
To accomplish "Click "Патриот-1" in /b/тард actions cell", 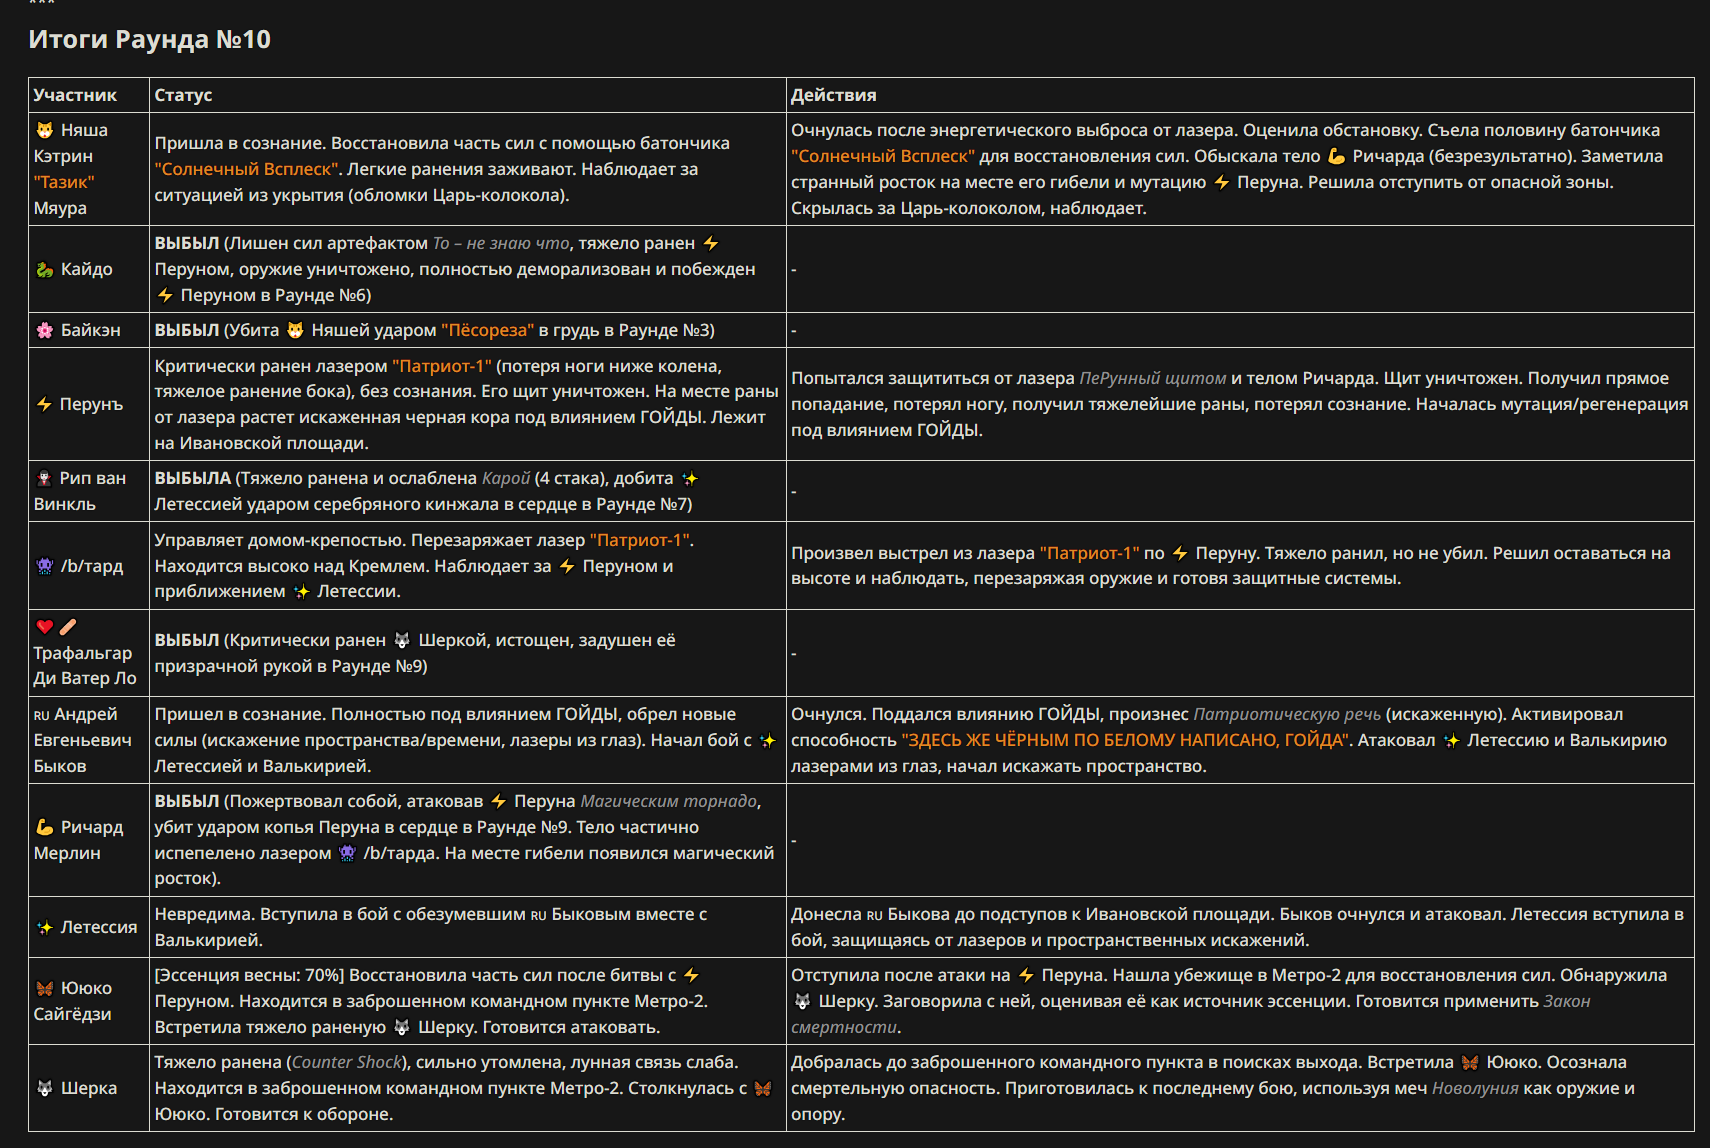I will (1090, 553).
